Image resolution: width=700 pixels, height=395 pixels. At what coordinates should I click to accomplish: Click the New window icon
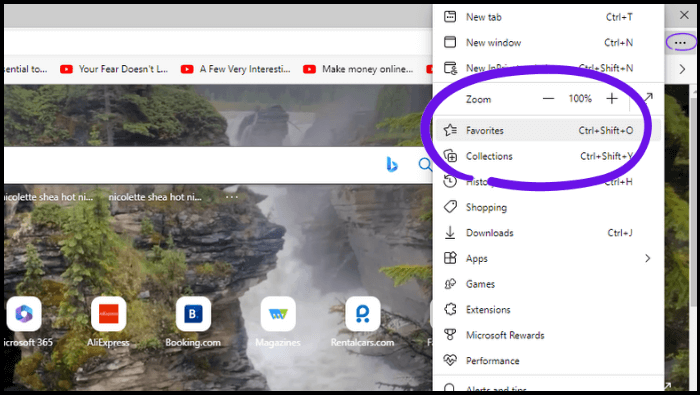tap(450, 42)
